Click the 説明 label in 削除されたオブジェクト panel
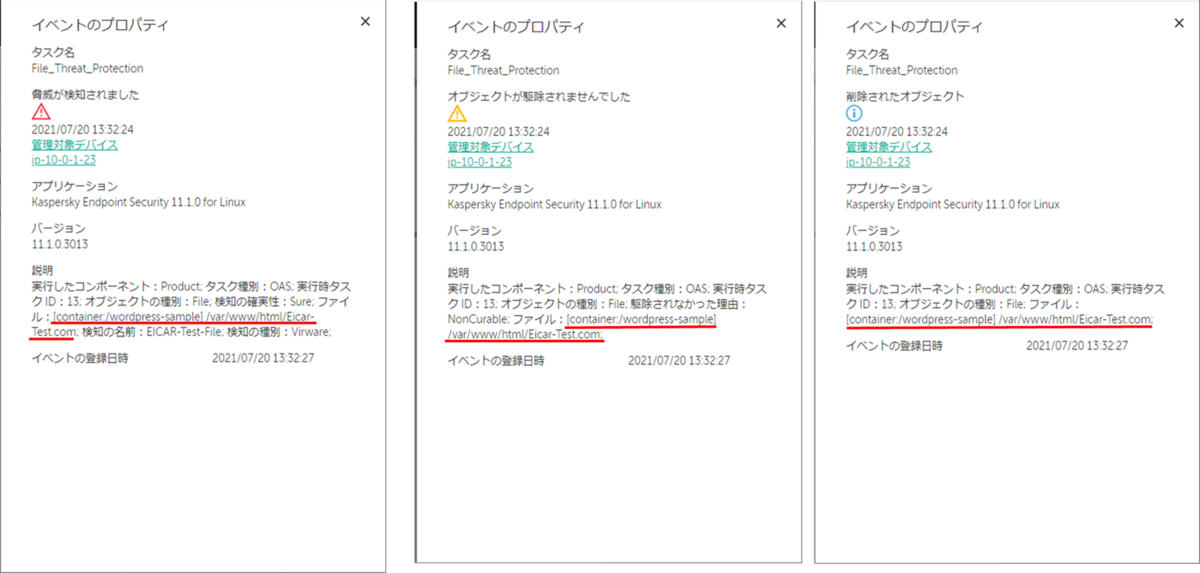Viewport: 1200px width, 573px height. tap(858, 273)
